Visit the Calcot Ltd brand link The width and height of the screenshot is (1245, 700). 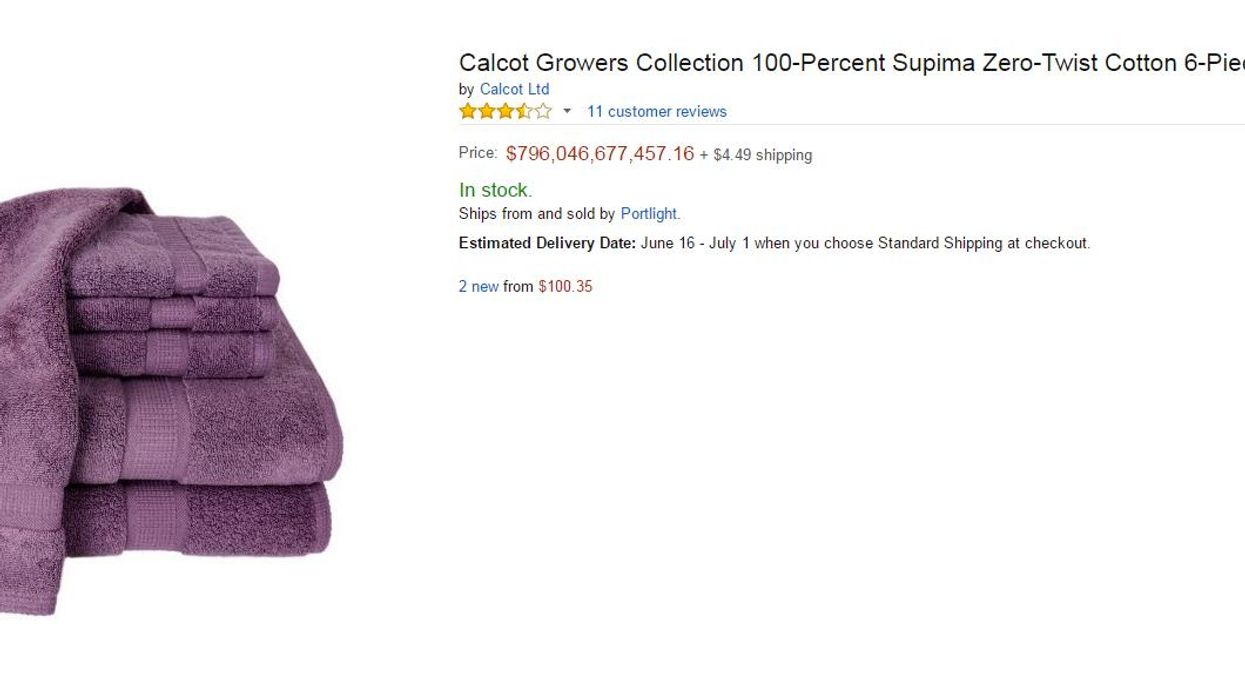click(514, 89)
